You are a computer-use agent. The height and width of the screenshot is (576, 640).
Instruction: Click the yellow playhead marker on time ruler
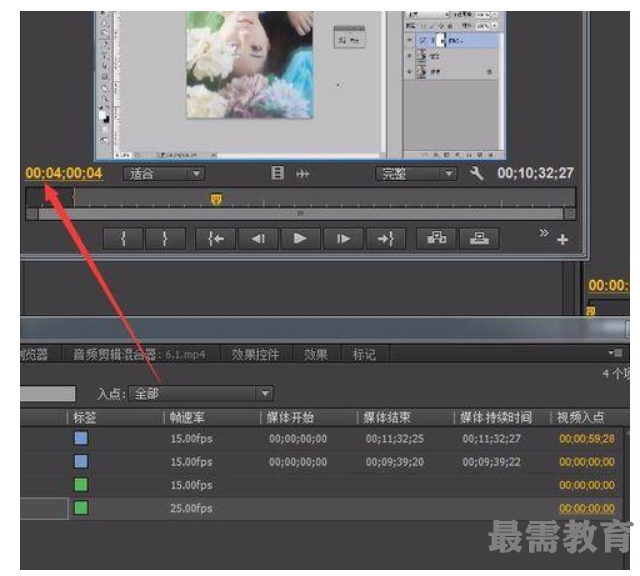pyautogui.click(x=216, y=199)
